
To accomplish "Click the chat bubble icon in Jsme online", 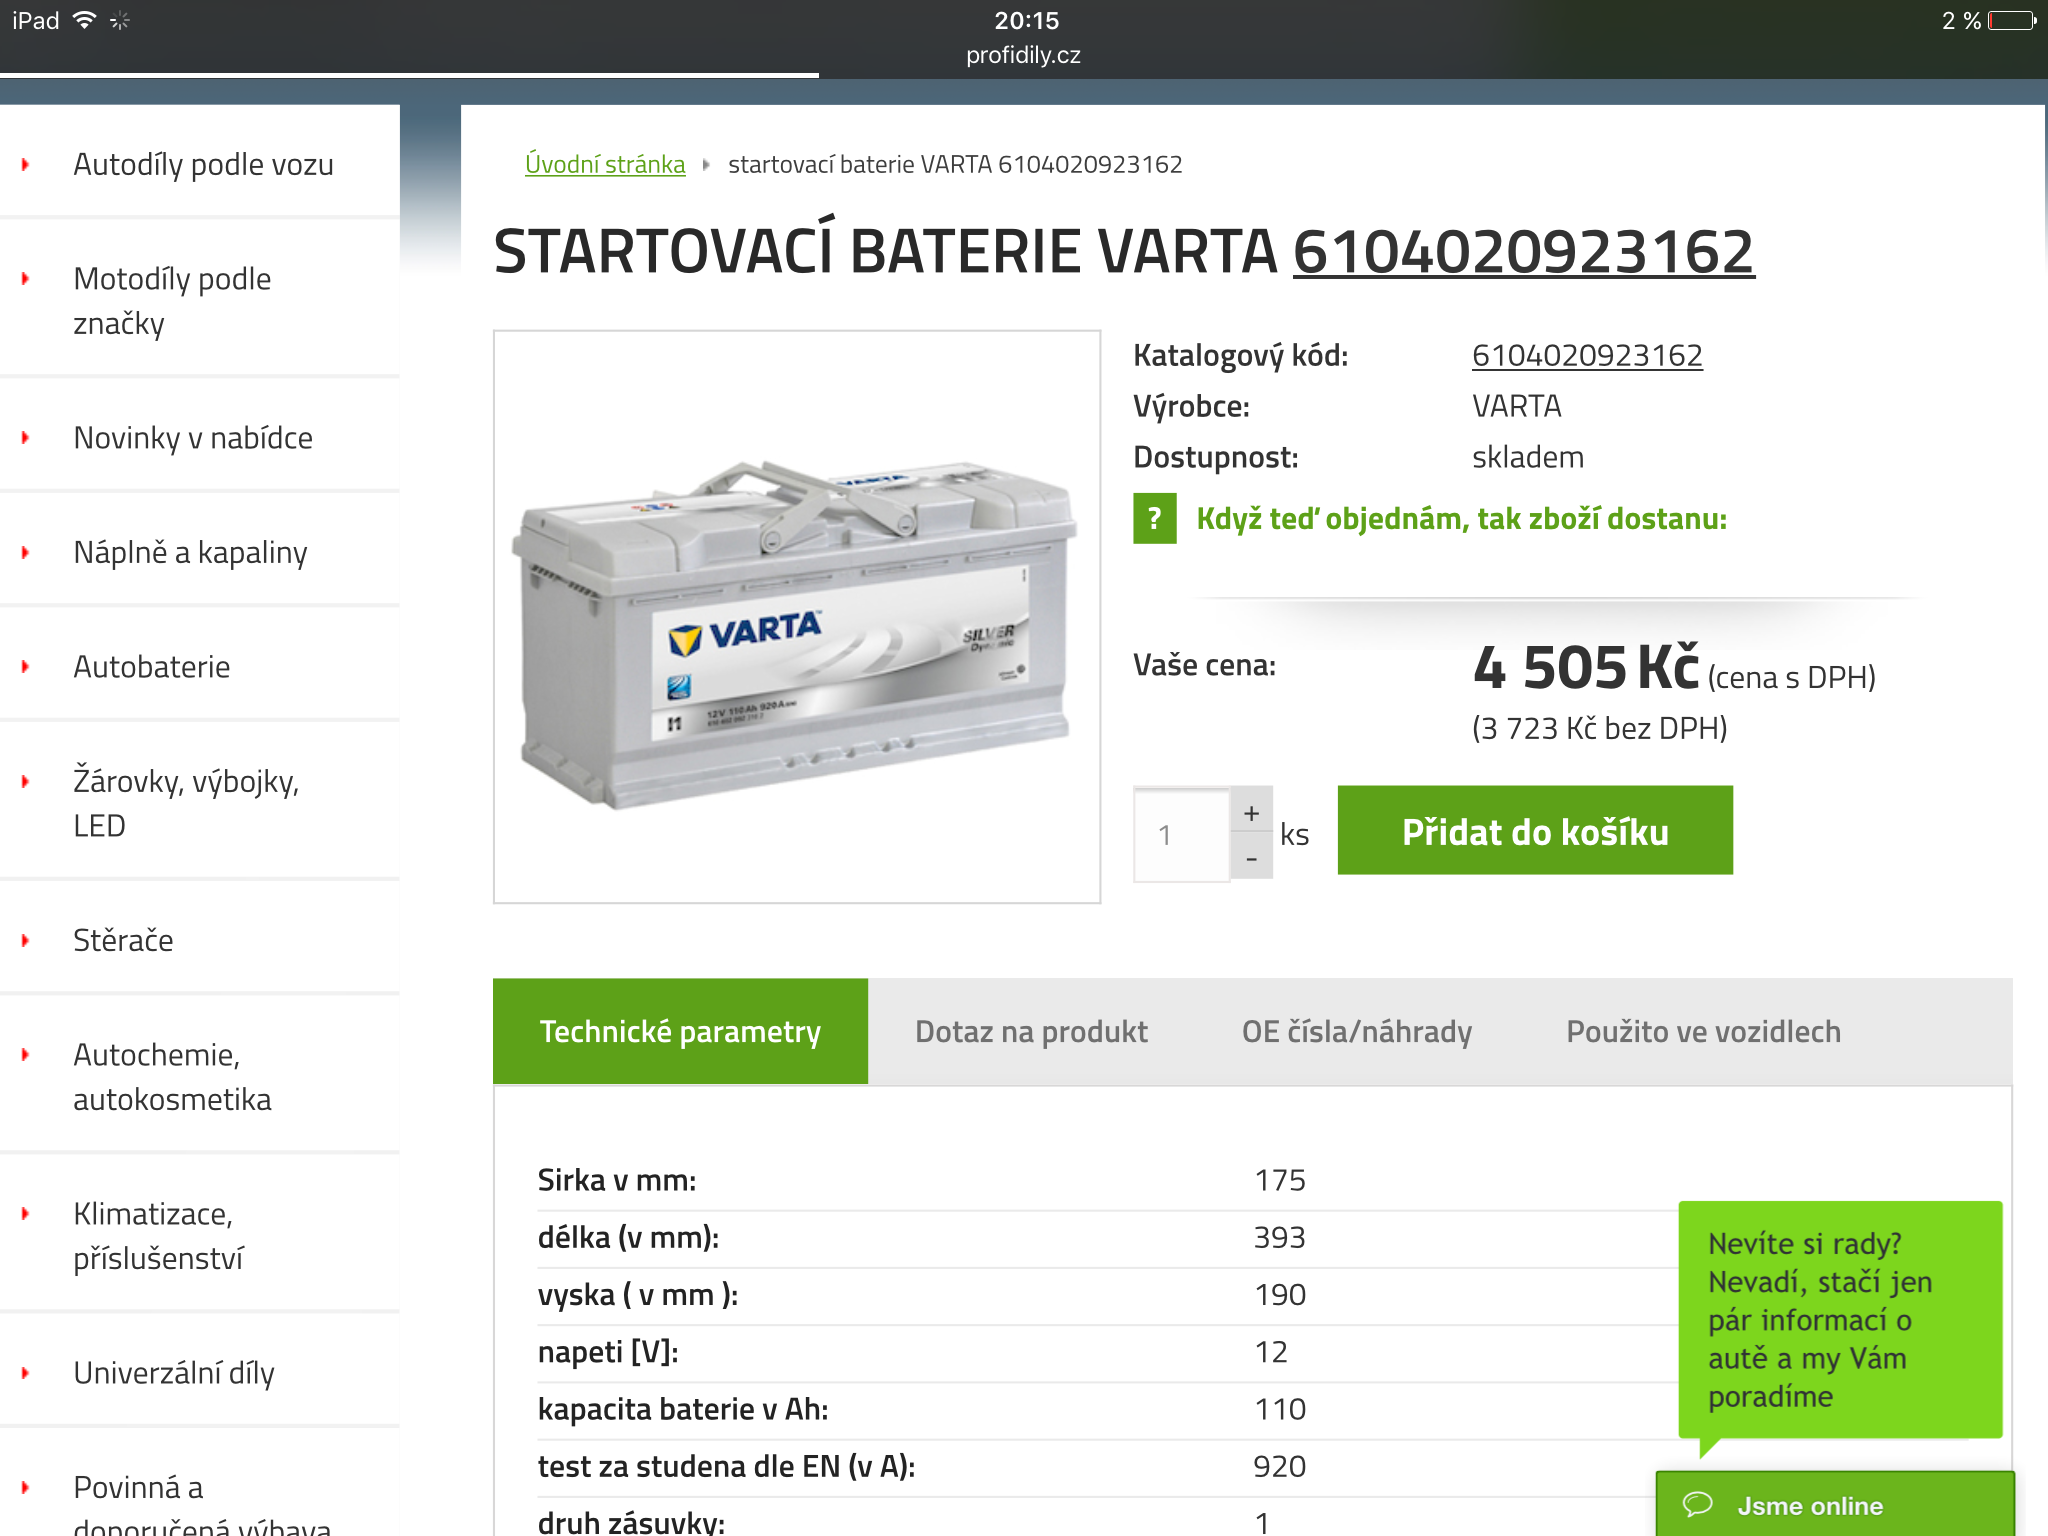I will pyautogui.click(x=1697, y=1504).
